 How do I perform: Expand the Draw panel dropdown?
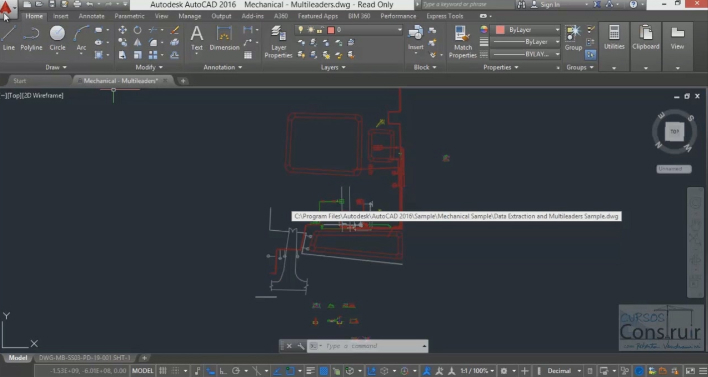click(x=56, y=67)
